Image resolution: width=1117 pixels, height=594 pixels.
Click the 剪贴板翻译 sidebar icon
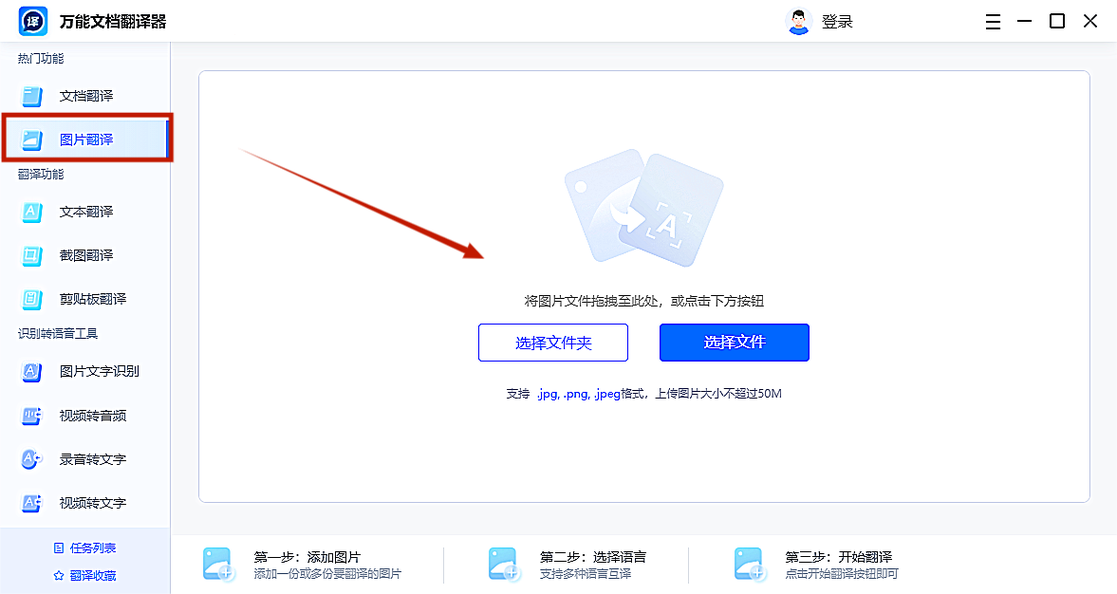pos(32,299)
